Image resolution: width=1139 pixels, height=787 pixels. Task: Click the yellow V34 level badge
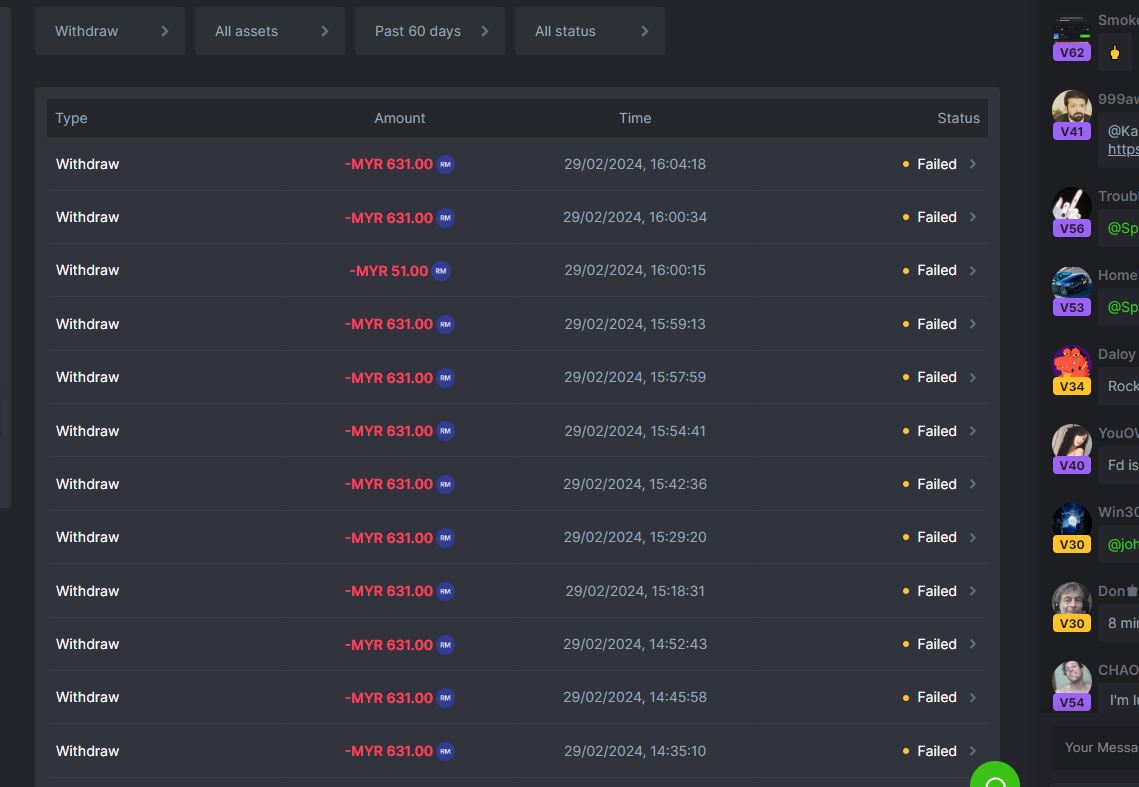coord(1071,386)
